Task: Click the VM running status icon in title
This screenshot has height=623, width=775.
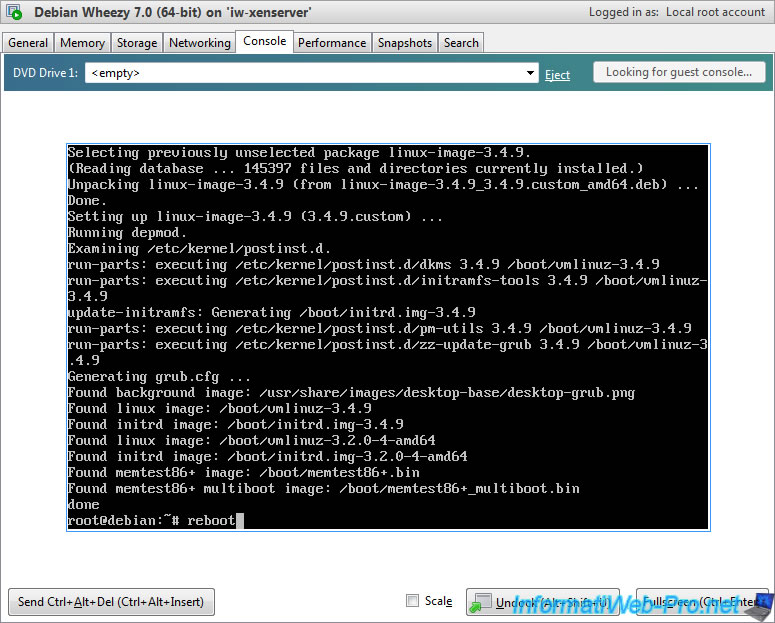Action: 14,12
